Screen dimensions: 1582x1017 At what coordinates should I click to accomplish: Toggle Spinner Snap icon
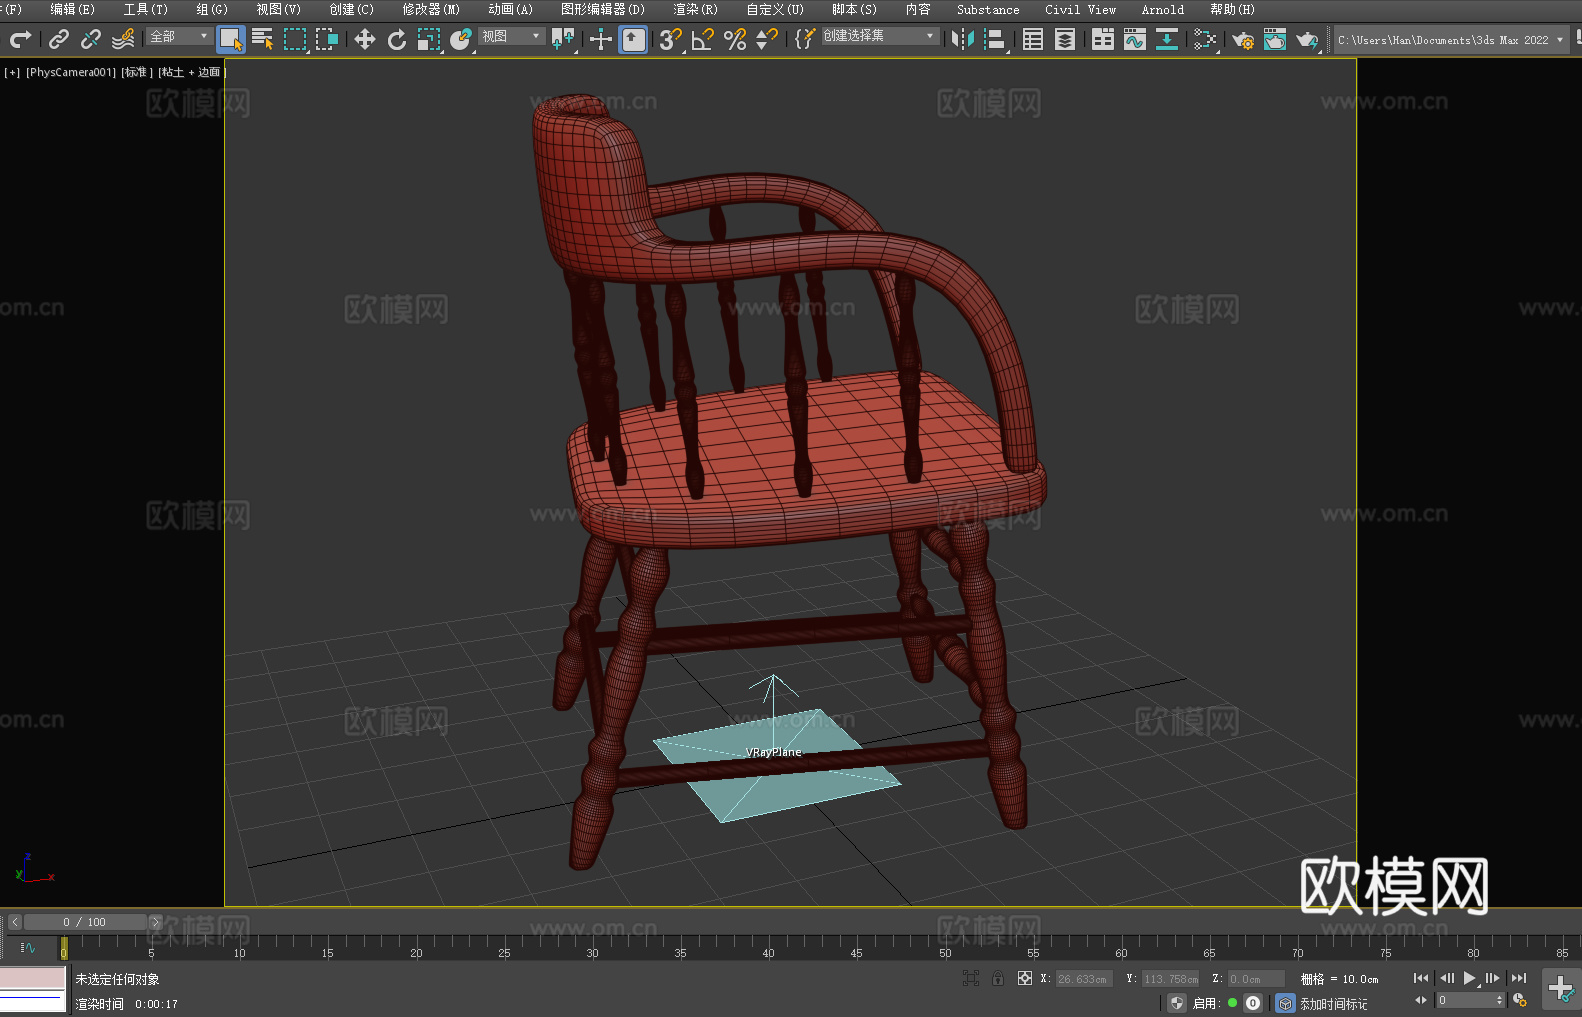tap(767, 39)
